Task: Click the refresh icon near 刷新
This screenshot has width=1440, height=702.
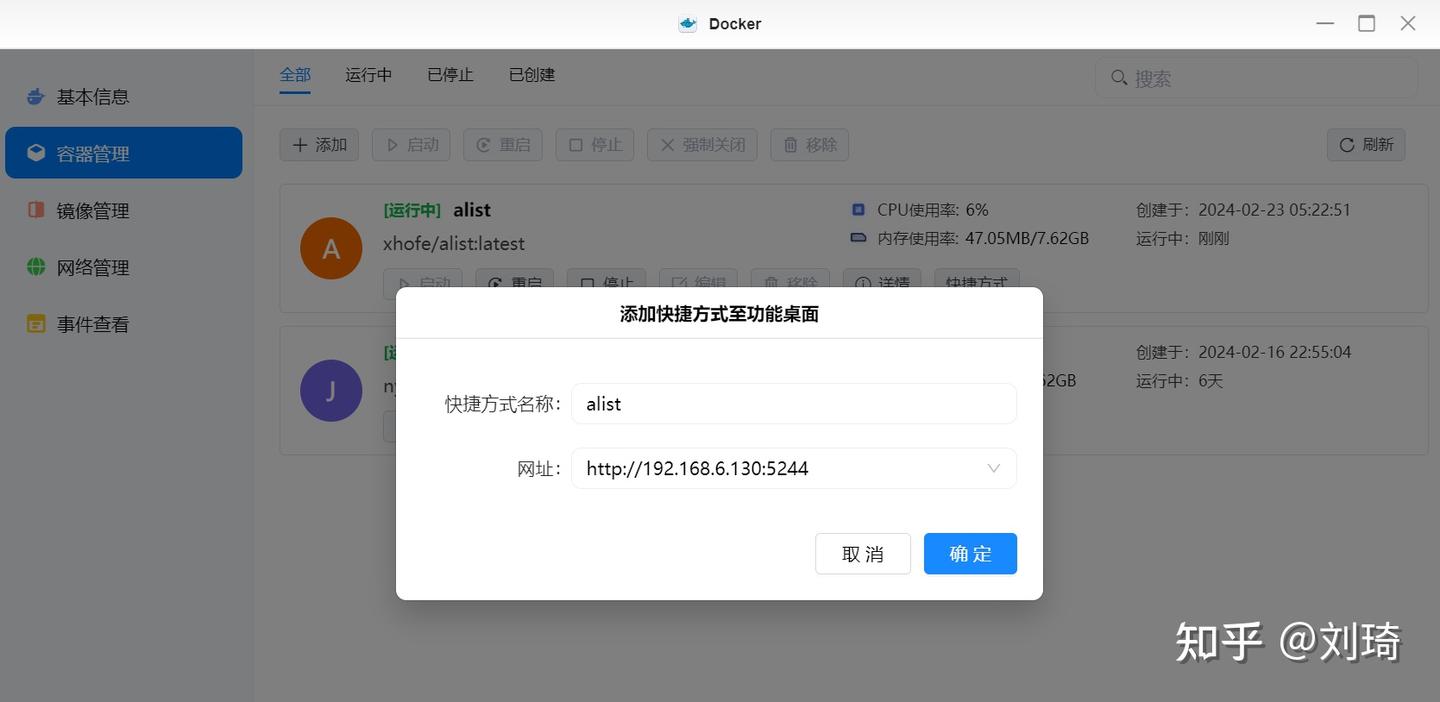Action: [x=1347, y=144]
